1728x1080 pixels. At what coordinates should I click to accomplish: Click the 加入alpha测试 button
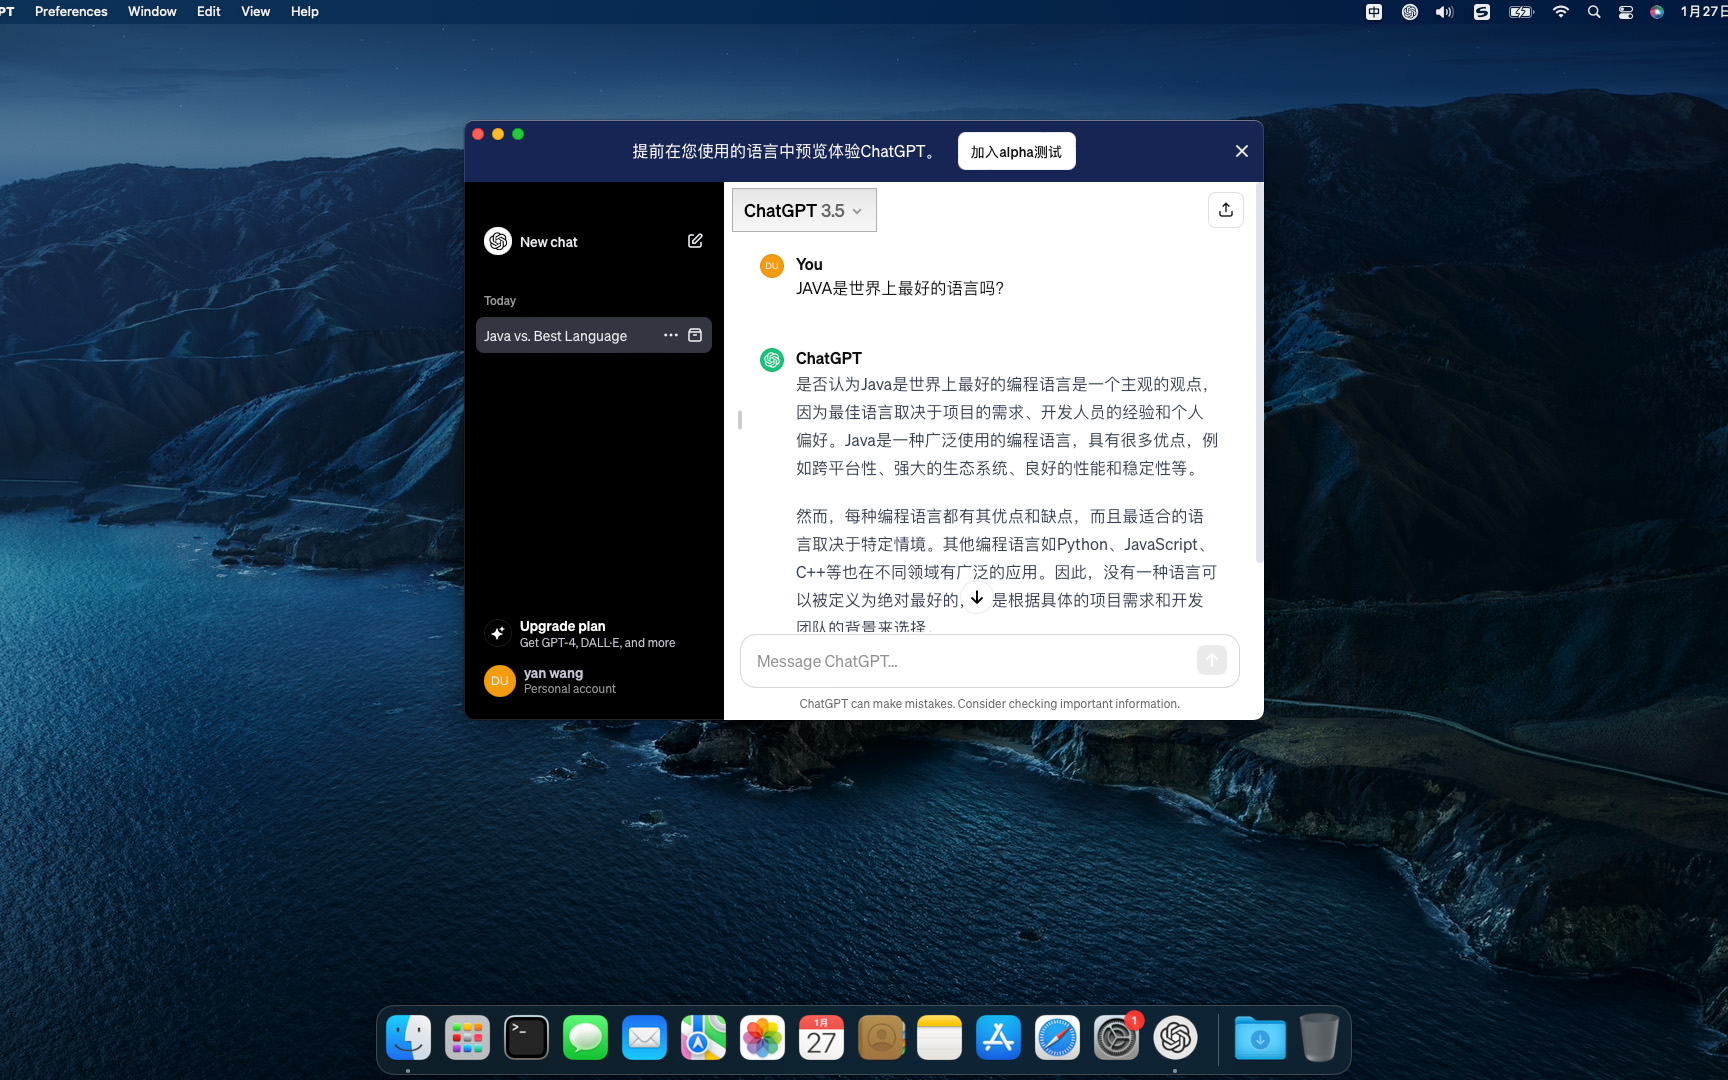coord(1016,151)
